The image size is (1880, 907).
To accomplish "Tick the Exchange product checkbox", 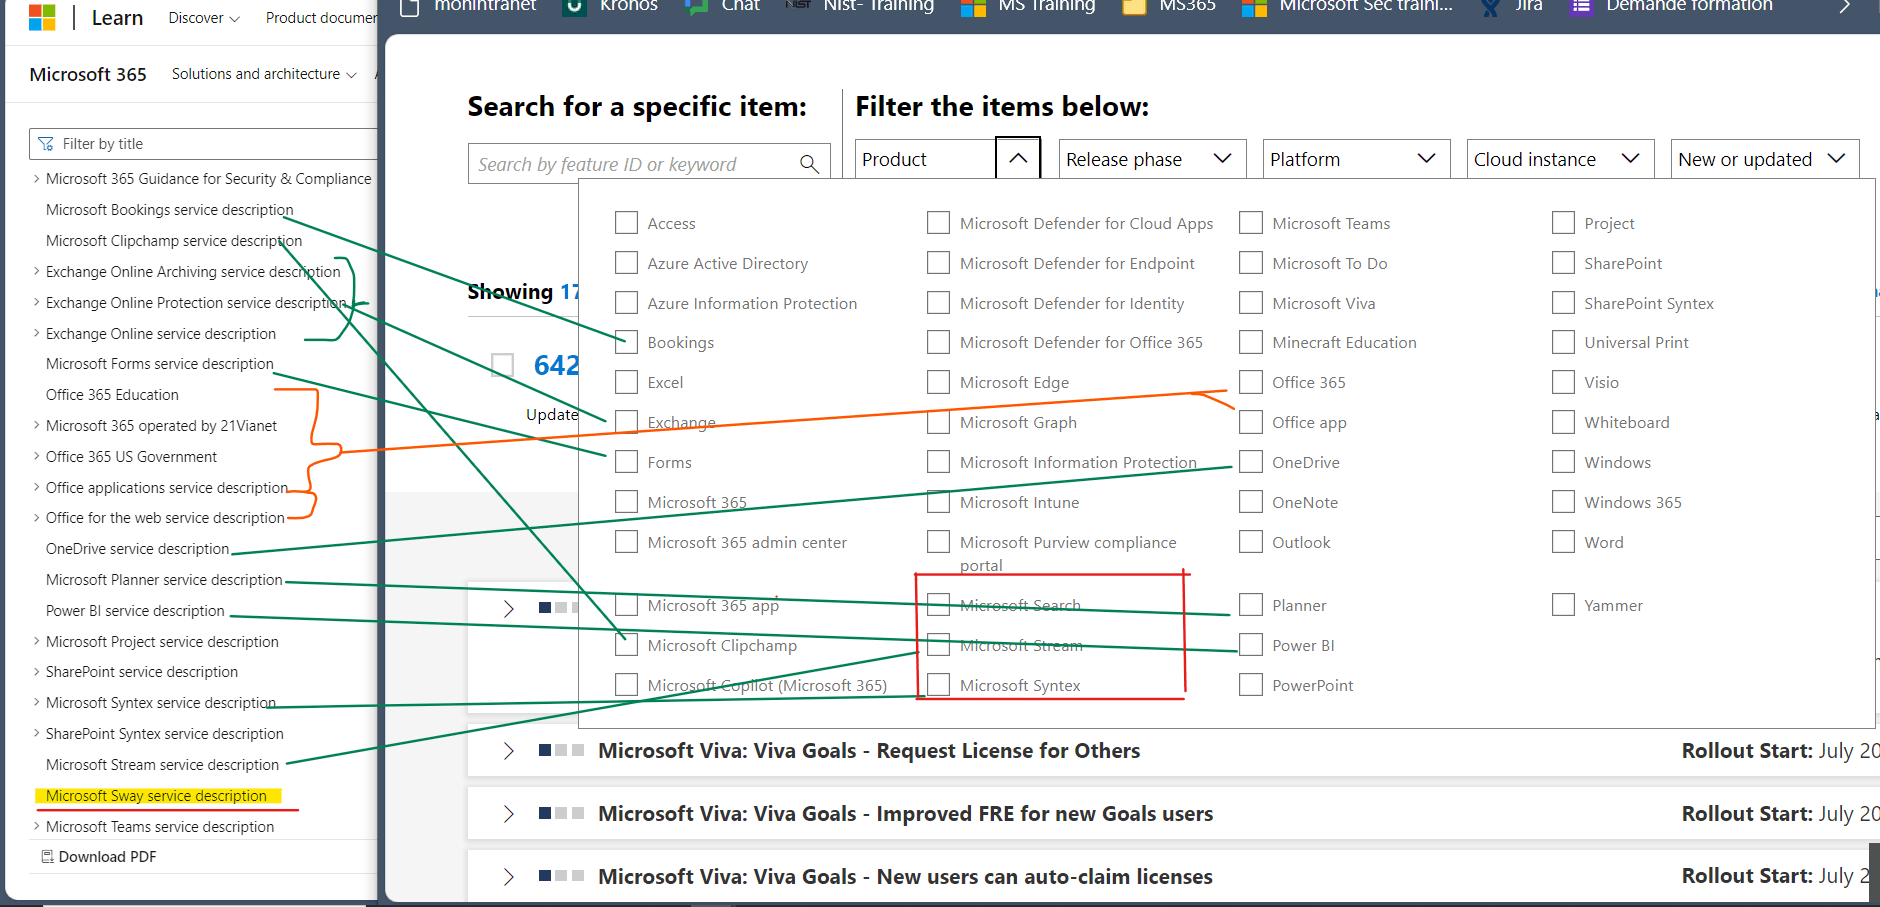I will coord(626,422).
